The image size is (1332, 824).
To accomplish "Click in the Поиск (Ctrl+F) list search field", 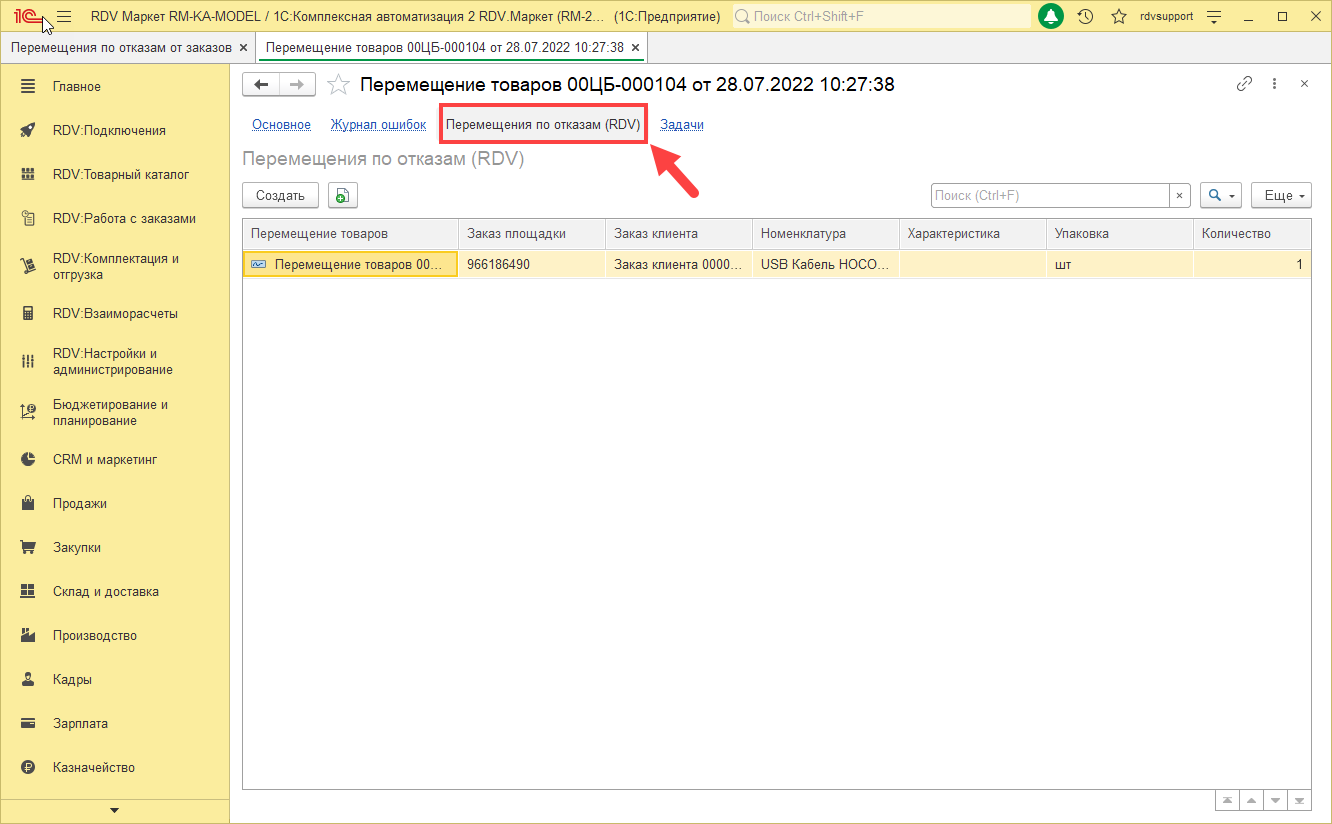I will coord(1050,196).
